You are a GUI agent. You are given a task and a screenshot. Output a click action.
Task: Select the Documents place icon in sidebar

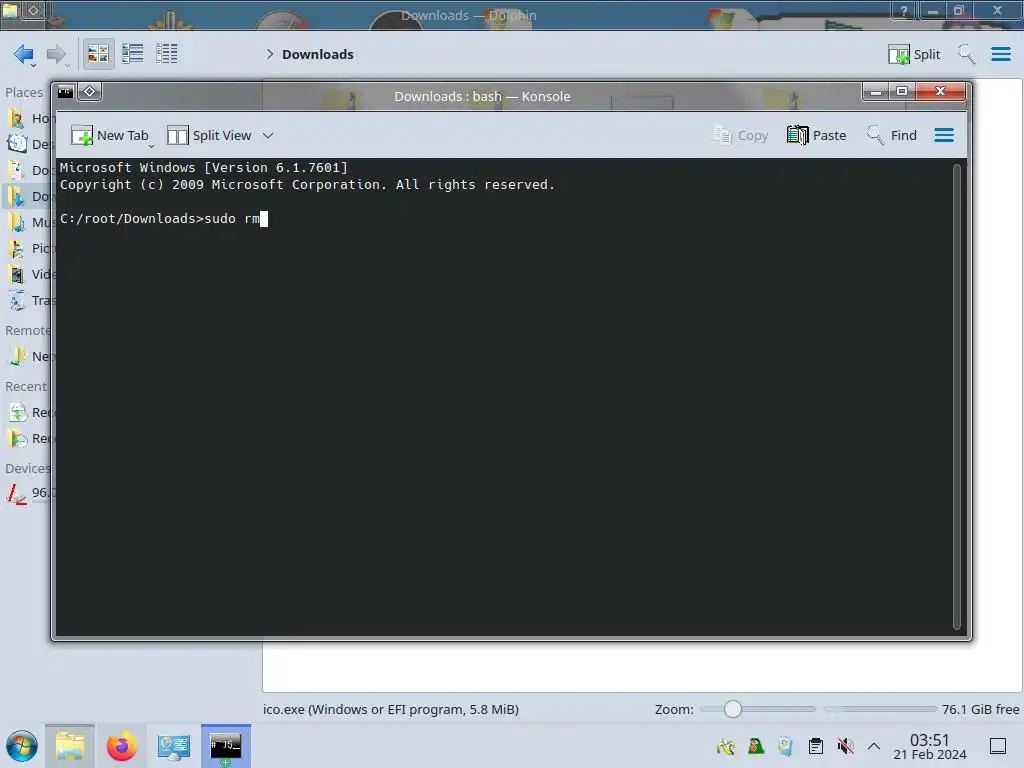click(16, 170)
